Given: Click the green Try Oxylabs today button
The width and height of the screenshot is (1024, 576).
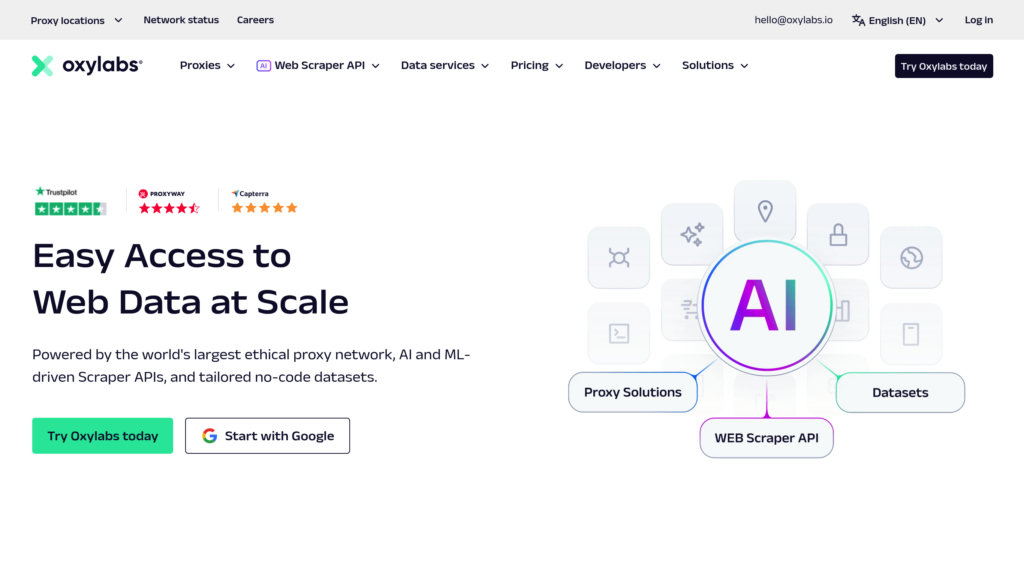Looking at the screenshot, I should point(102,436).
